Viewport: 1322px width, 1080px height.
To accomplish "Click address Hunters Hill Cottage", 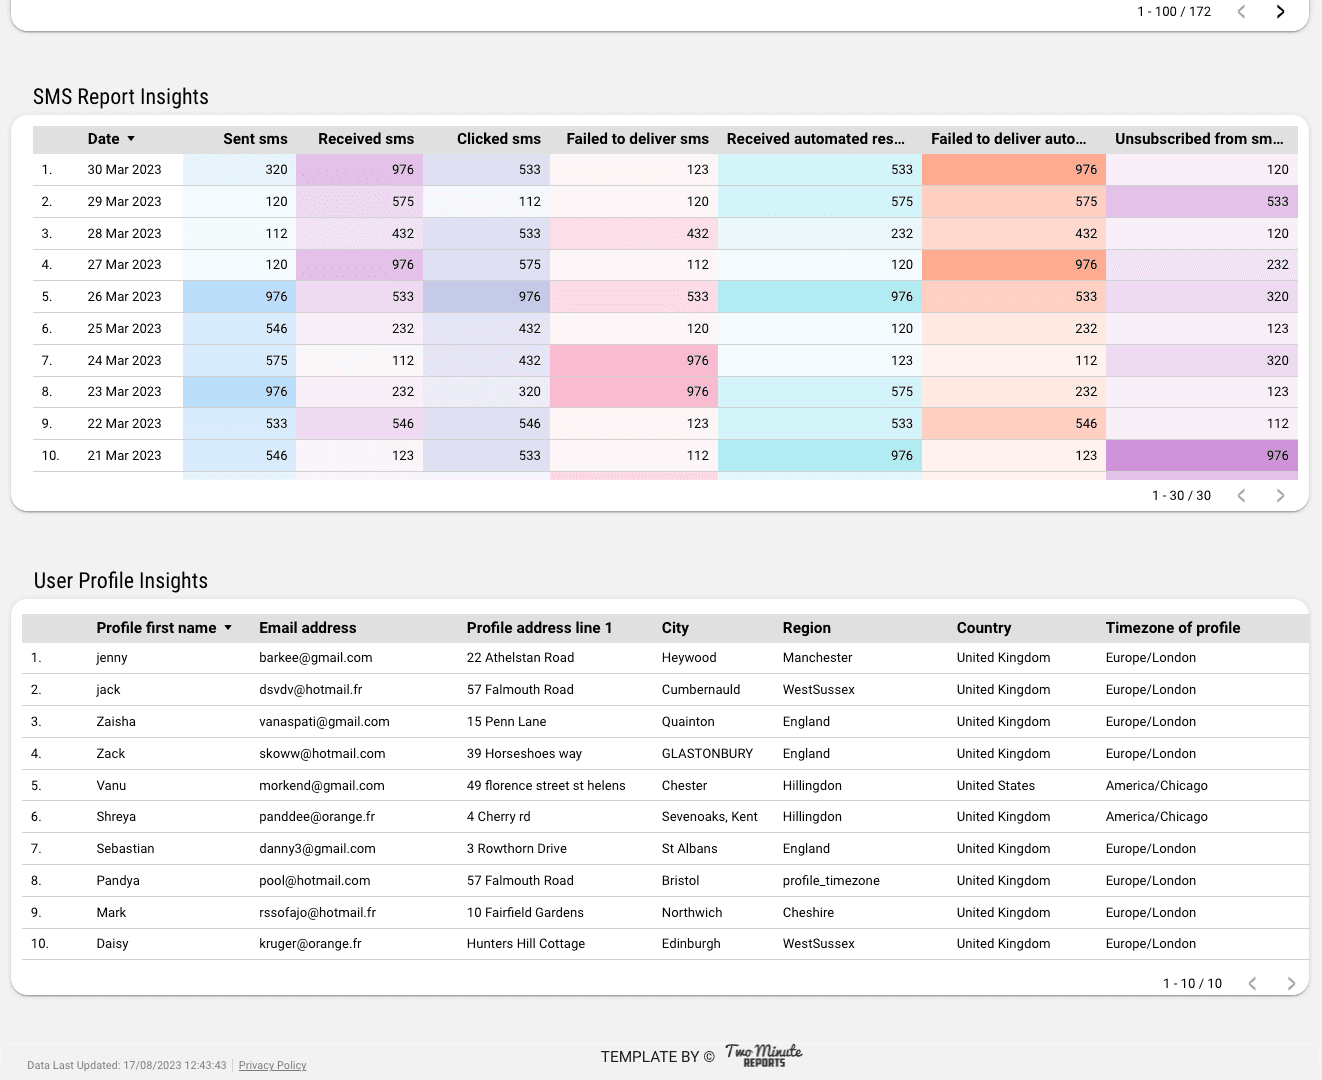I will (526, 944).
